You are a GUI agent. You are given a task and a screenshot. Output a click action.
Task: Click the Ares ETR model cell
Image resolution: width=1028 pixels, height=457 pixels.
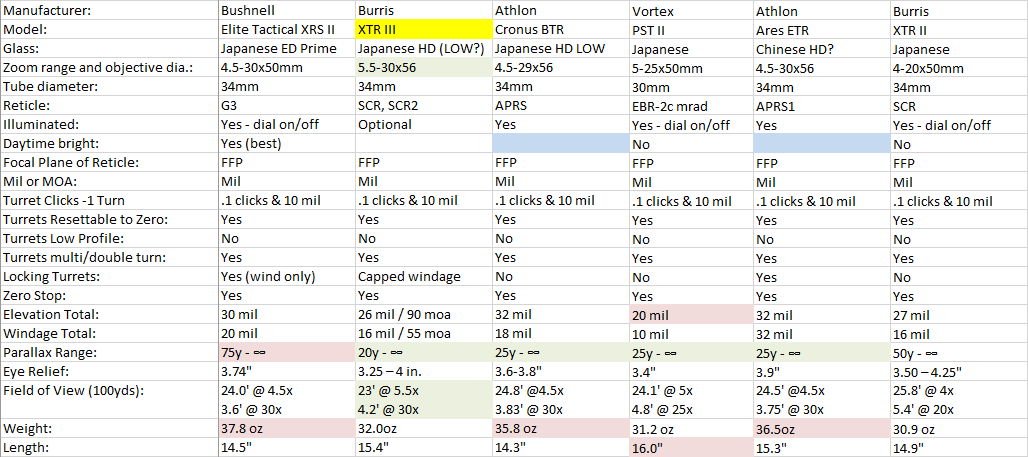point(821,29)
